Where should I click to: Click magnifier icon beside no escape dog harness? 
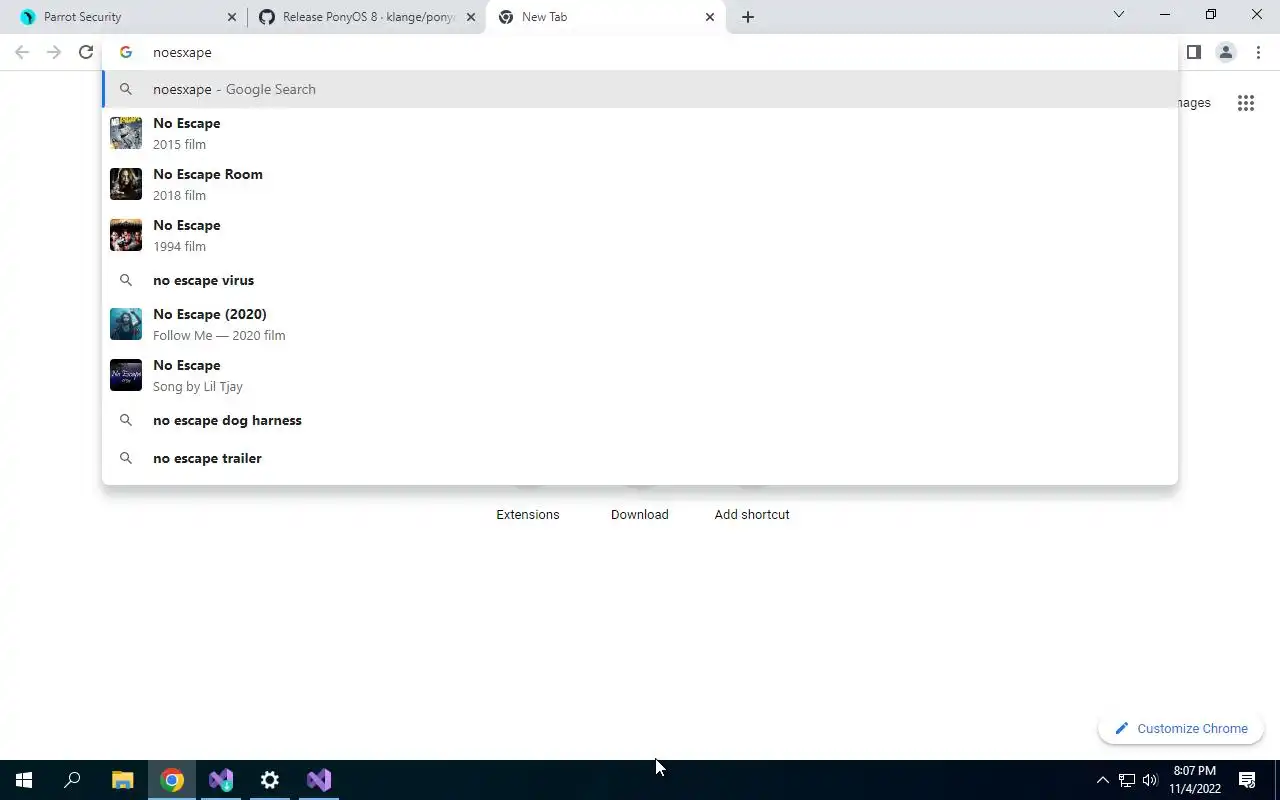(x=126, y=420)
